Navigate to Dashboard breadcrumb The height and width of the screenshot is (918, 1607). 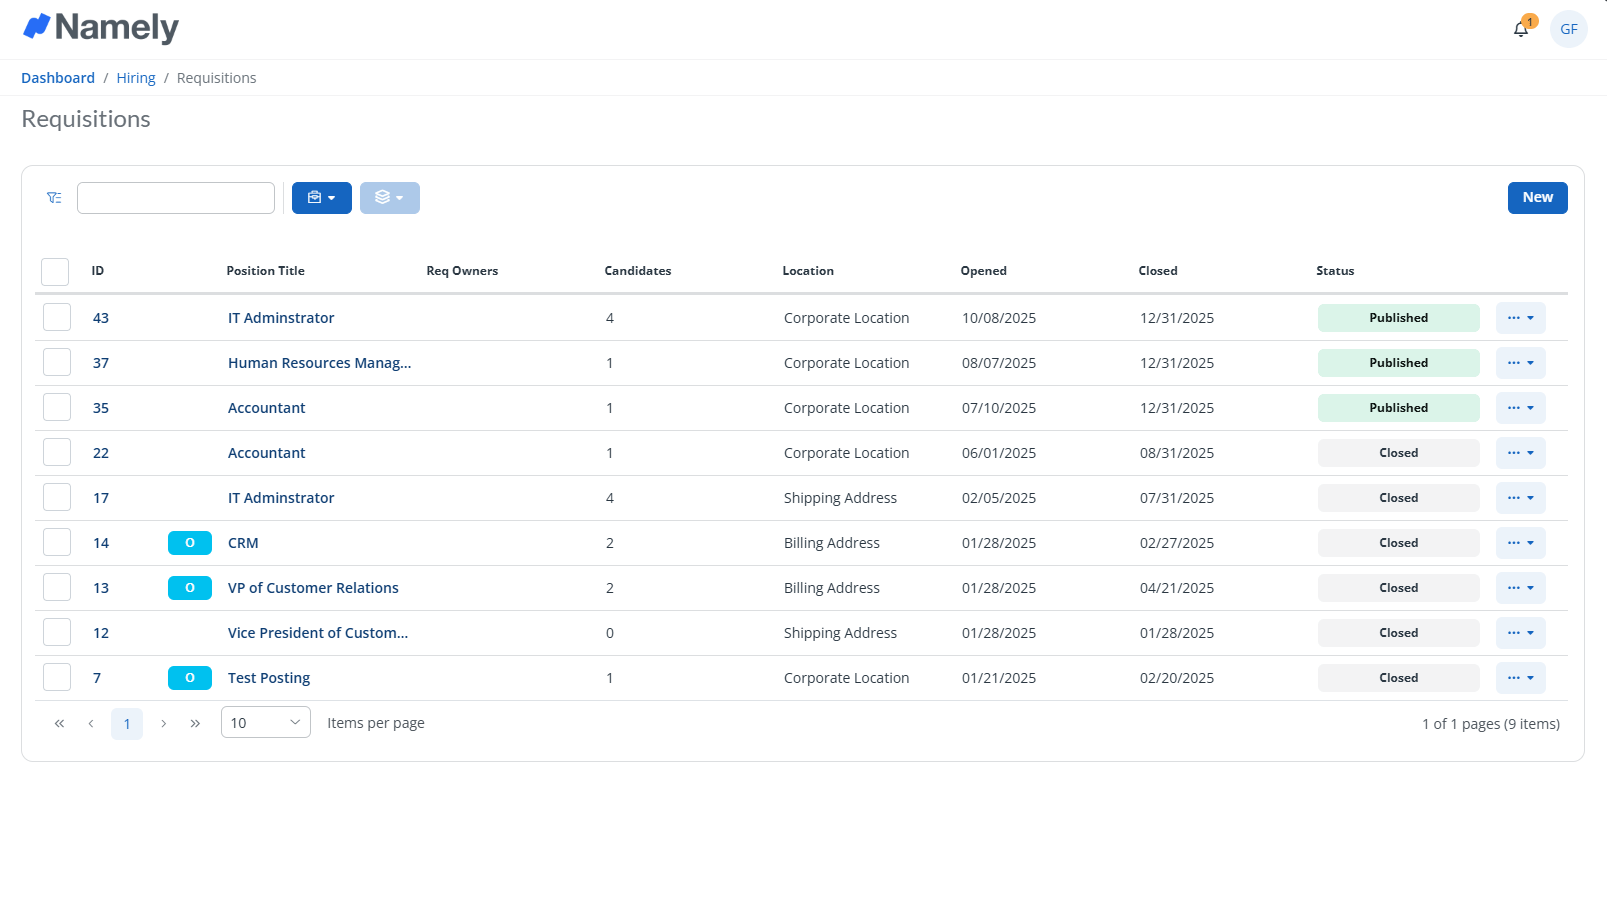pyautogui.click(x=58, y=78)
